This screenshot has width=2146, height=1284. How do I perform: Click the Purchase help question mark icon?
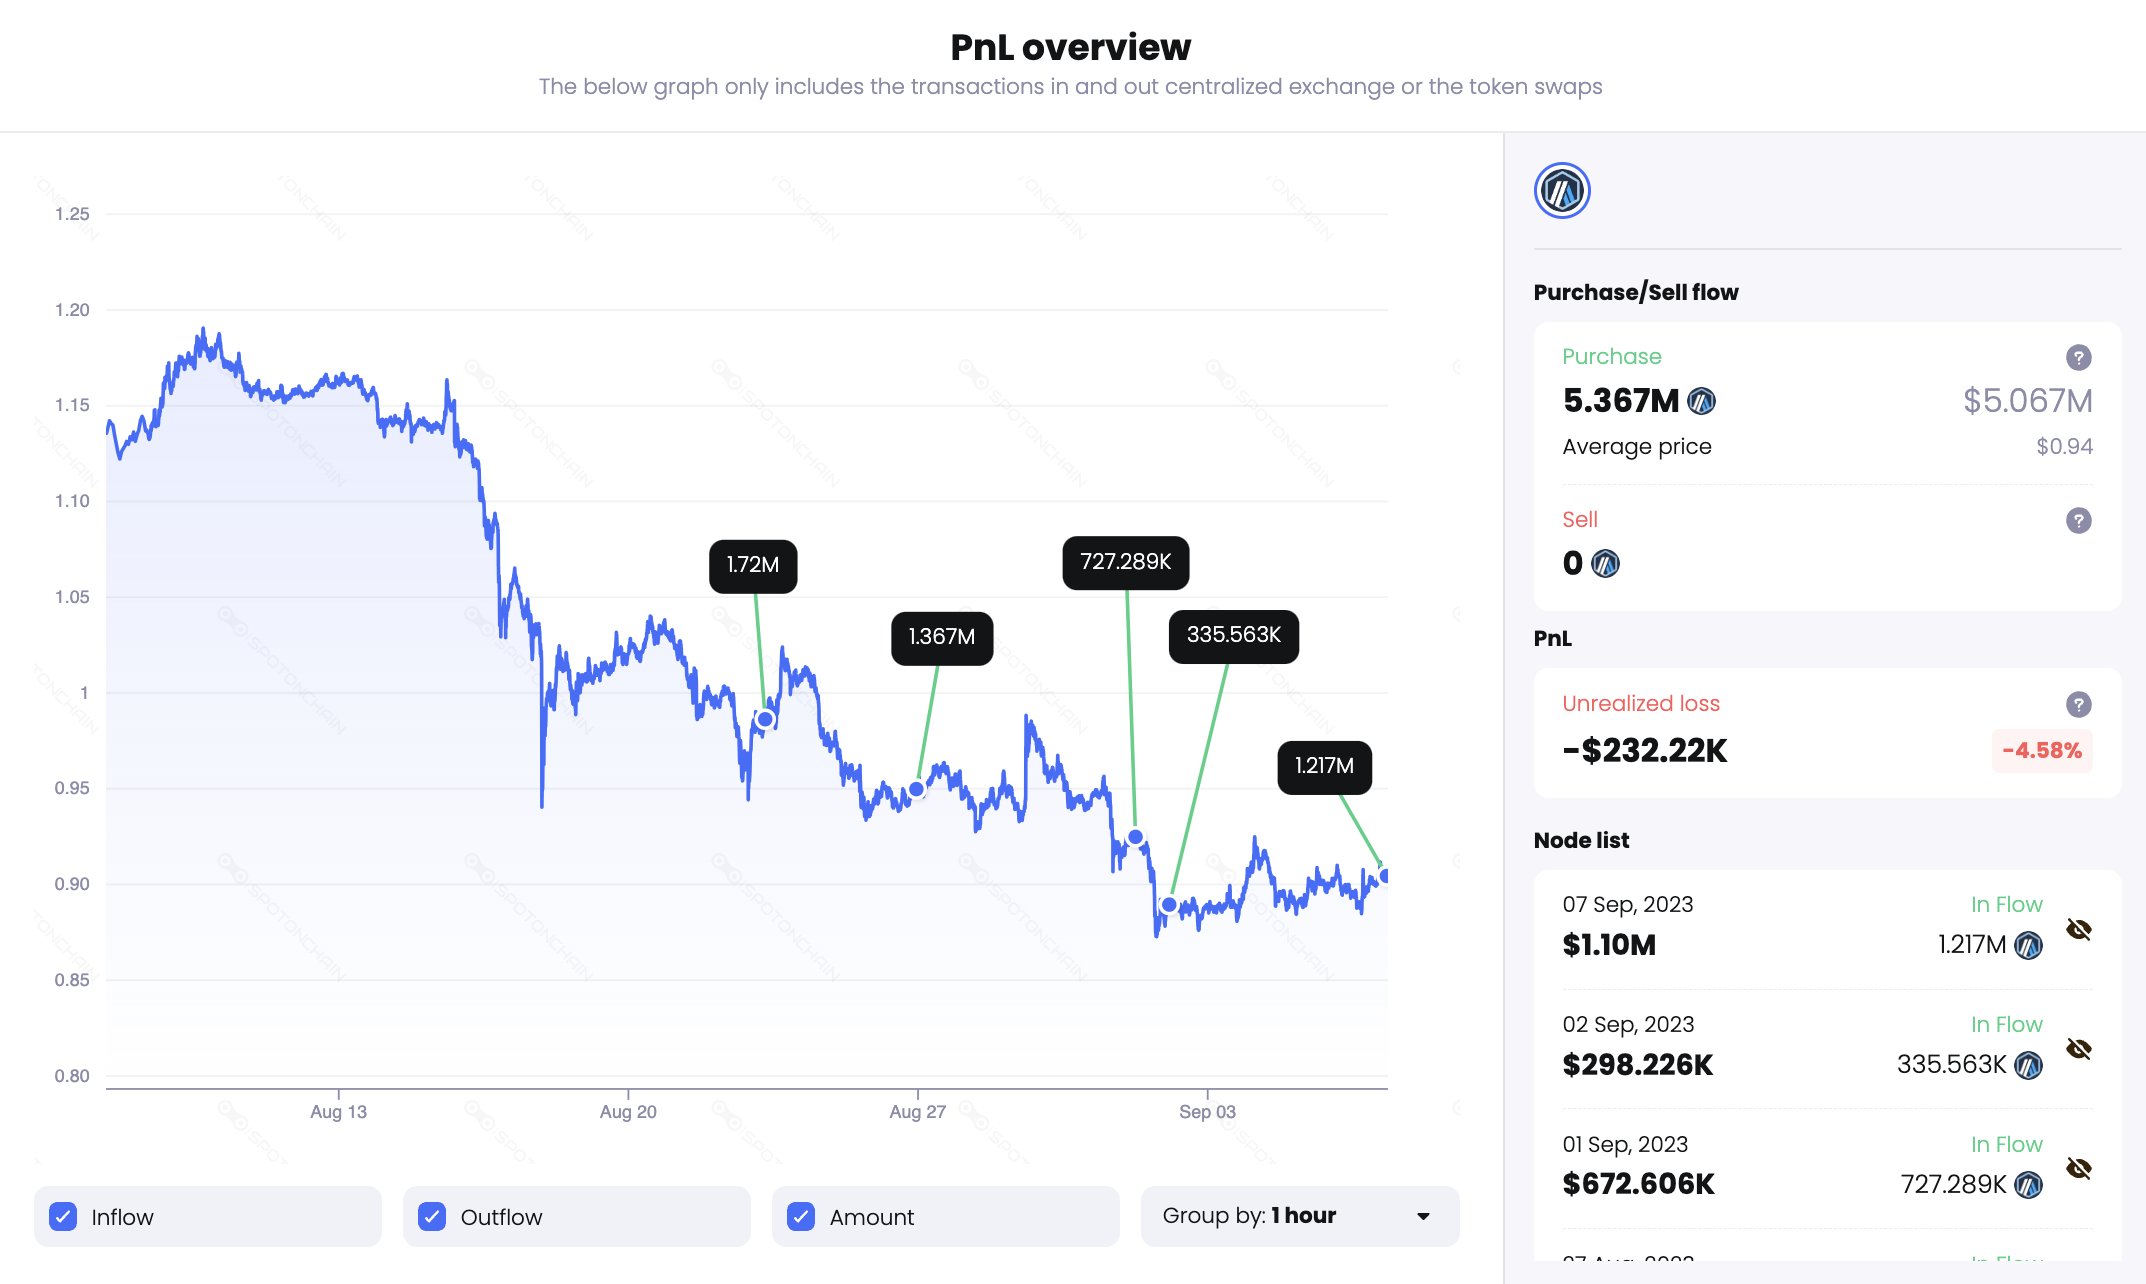2078,357
